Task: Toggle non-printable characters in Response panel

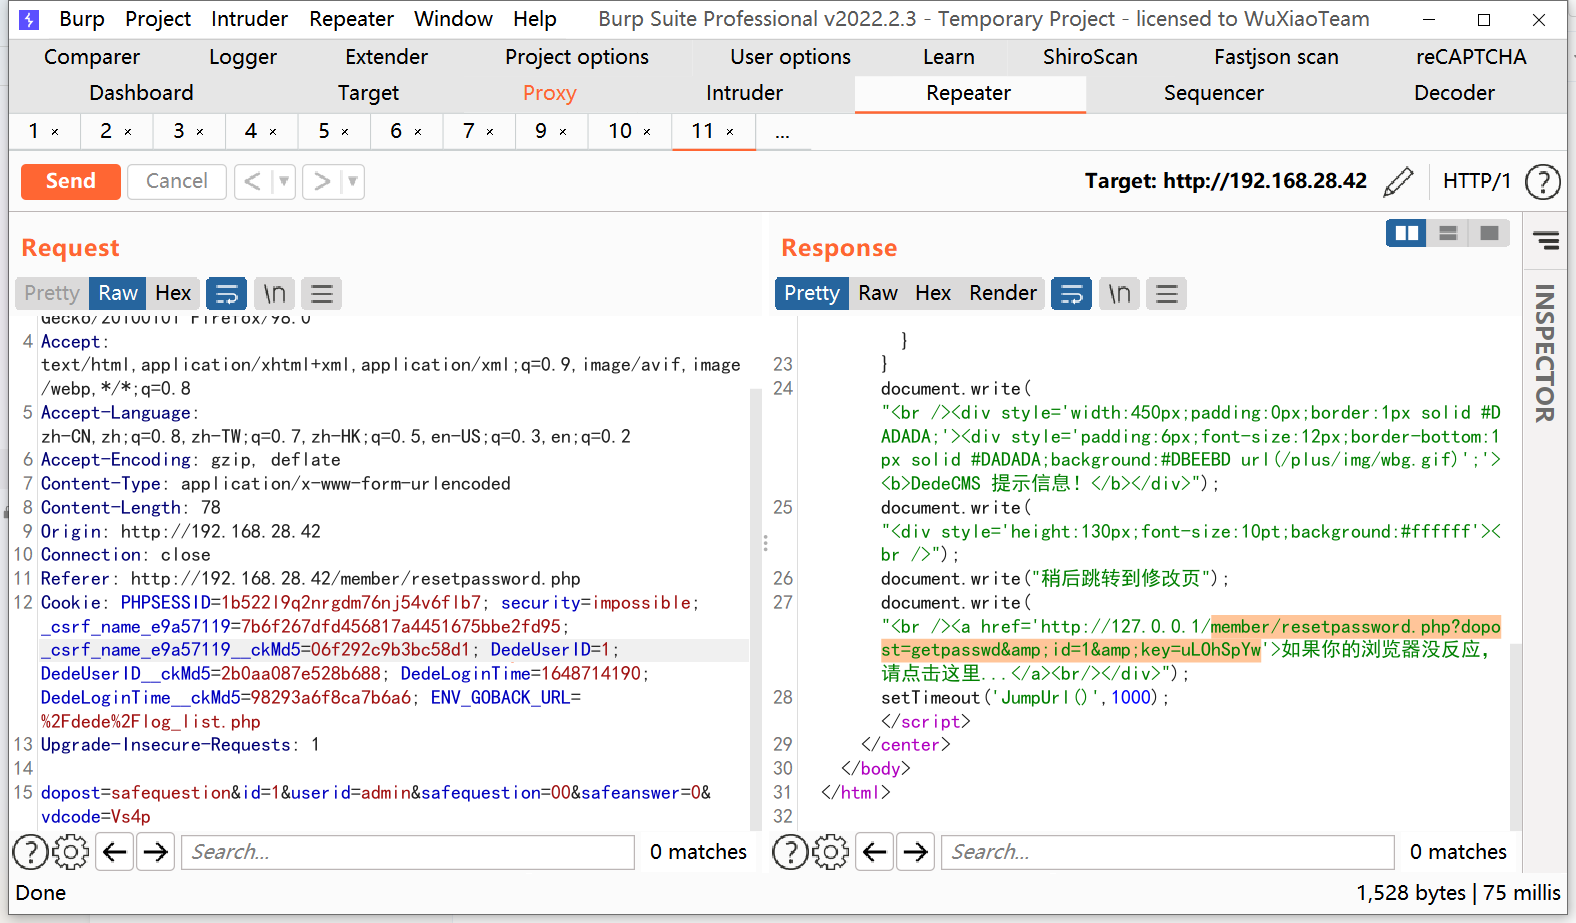Action: coord(1119,293)
